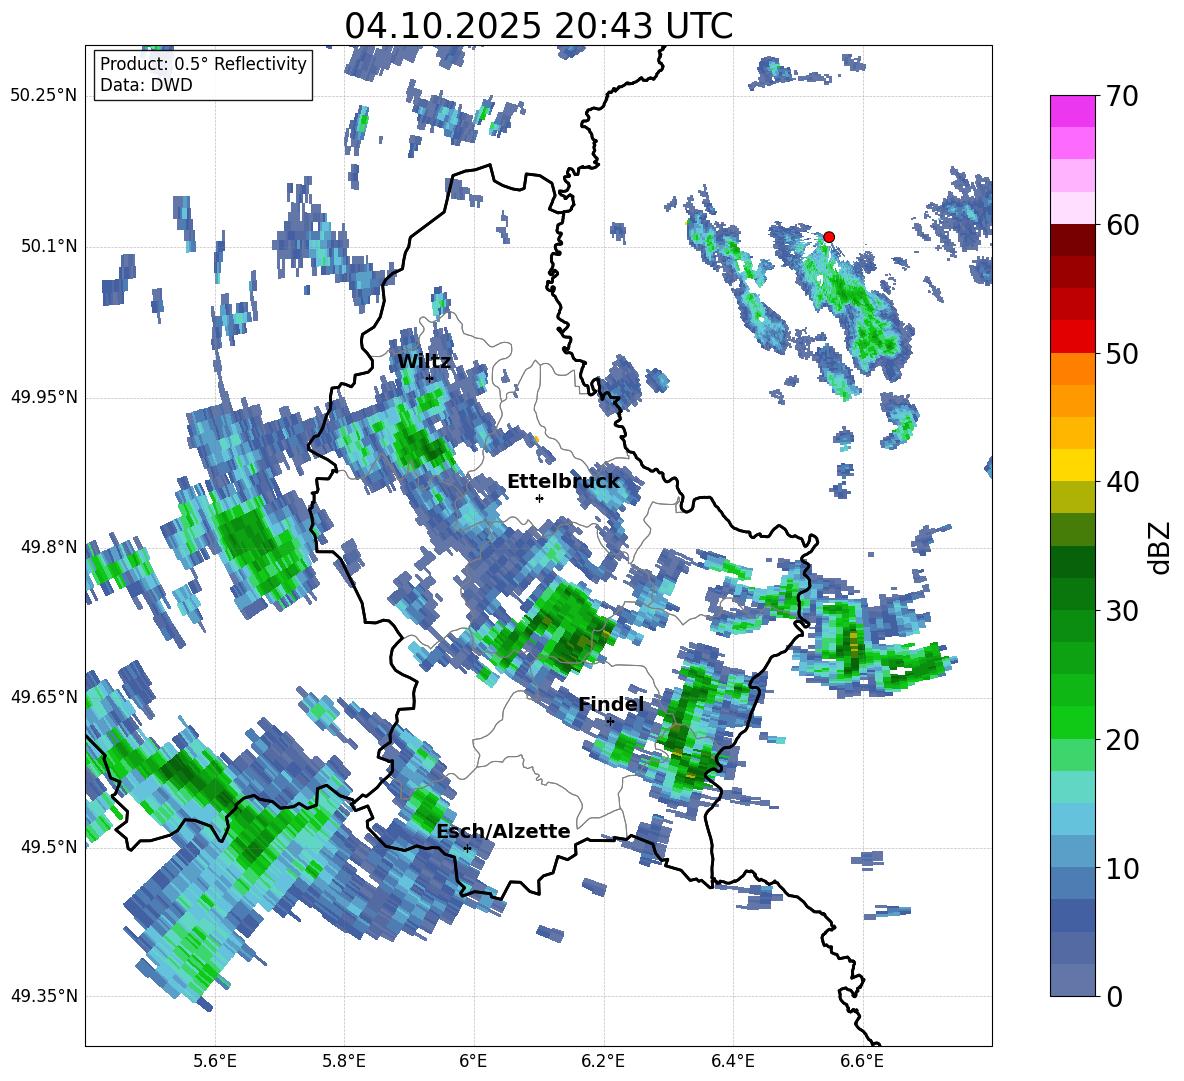This screenshot has width=1184, height=1081.
Task: Click the 49.5°N latitude label
Action: pyautogui.click(x=48, y=846)
